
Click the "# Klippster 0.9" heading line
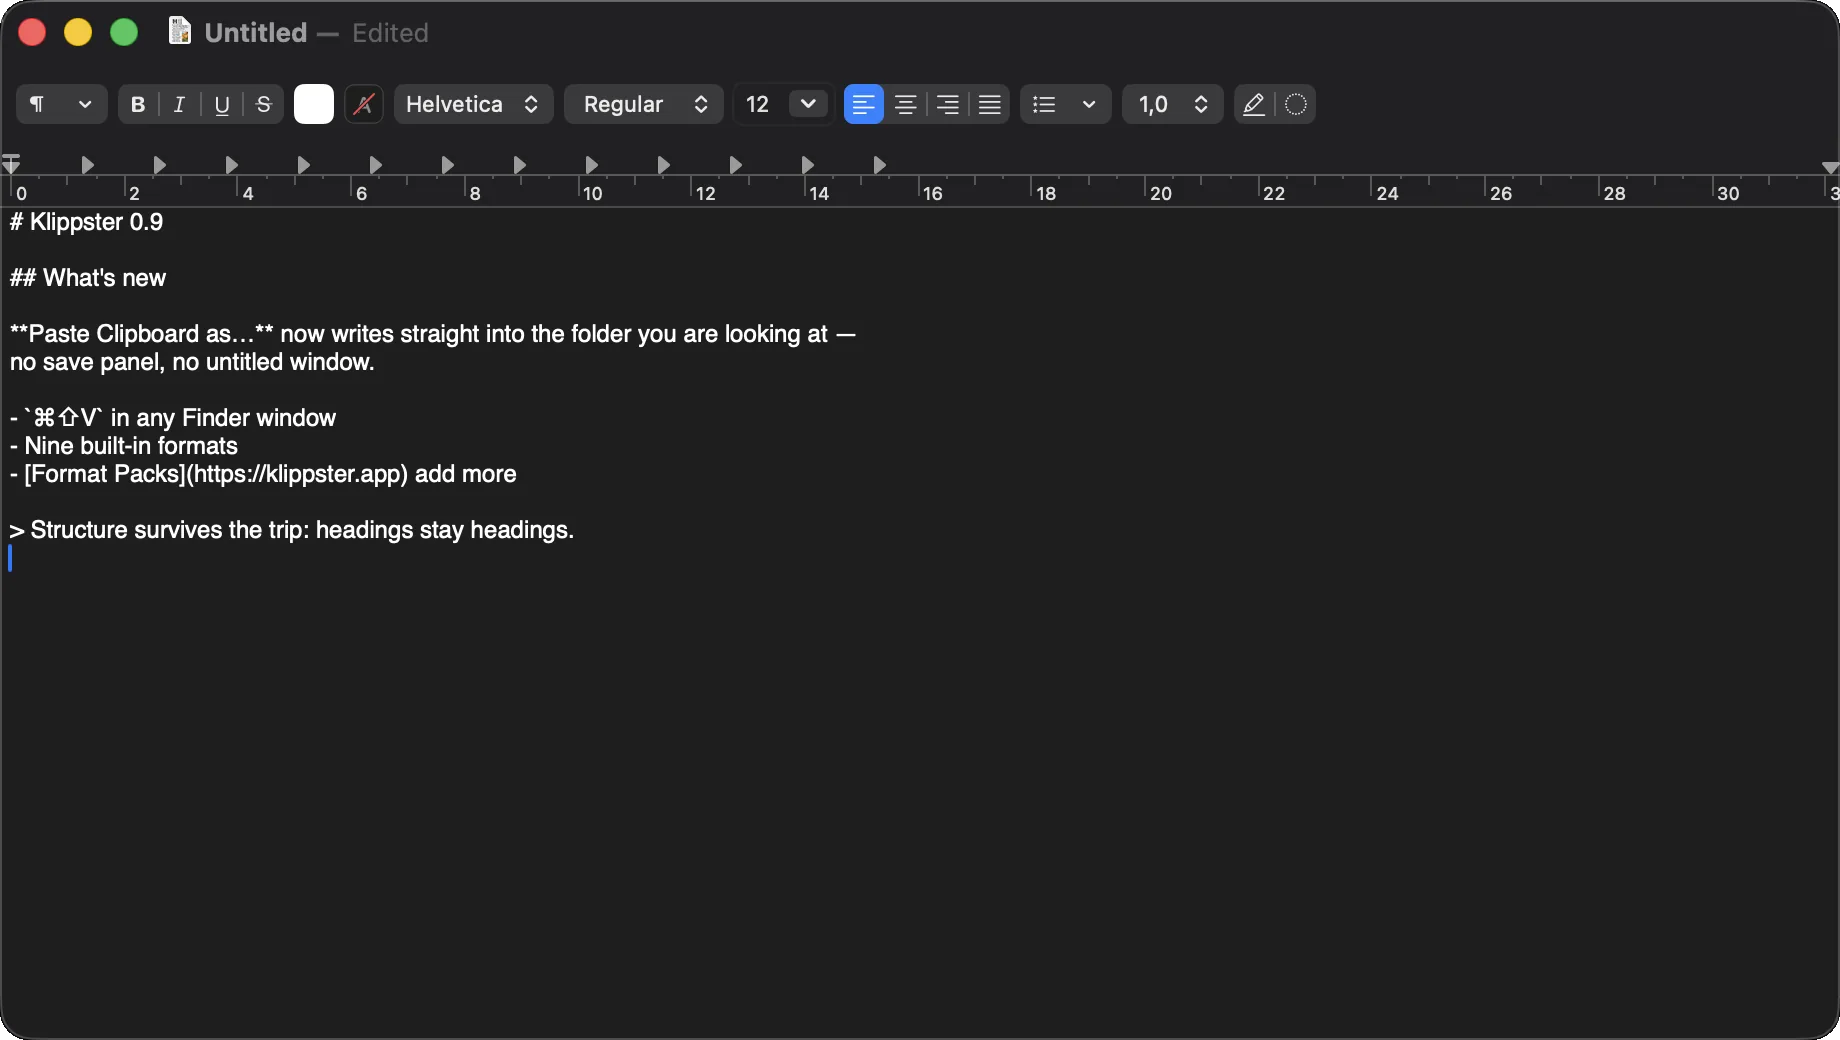[86, 222]
